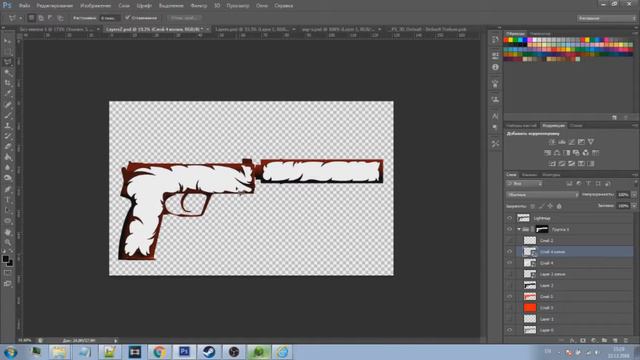640x360 pixels.
Task: Add a Hue/Saturation adjustment layer
Action: pyautogui.click(x=548, y=153)
